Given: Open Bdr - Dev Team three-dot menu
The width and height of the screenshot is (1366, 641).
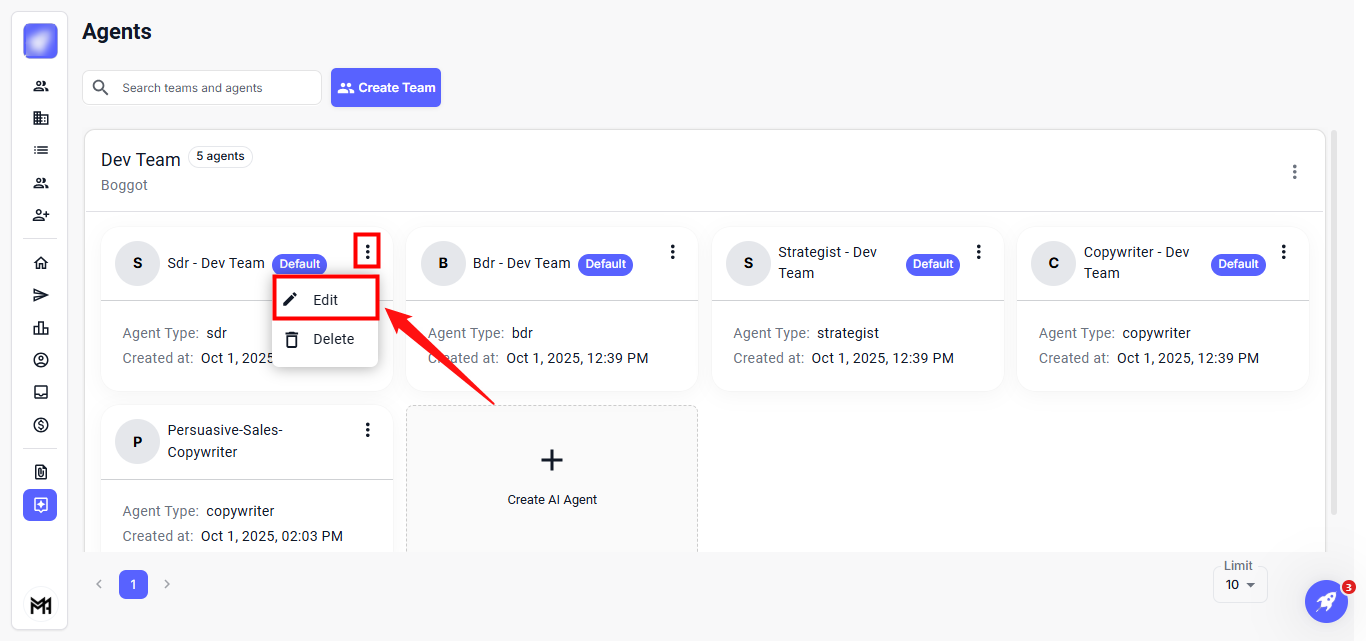Looking at the screenshot, I should point(673,252).
